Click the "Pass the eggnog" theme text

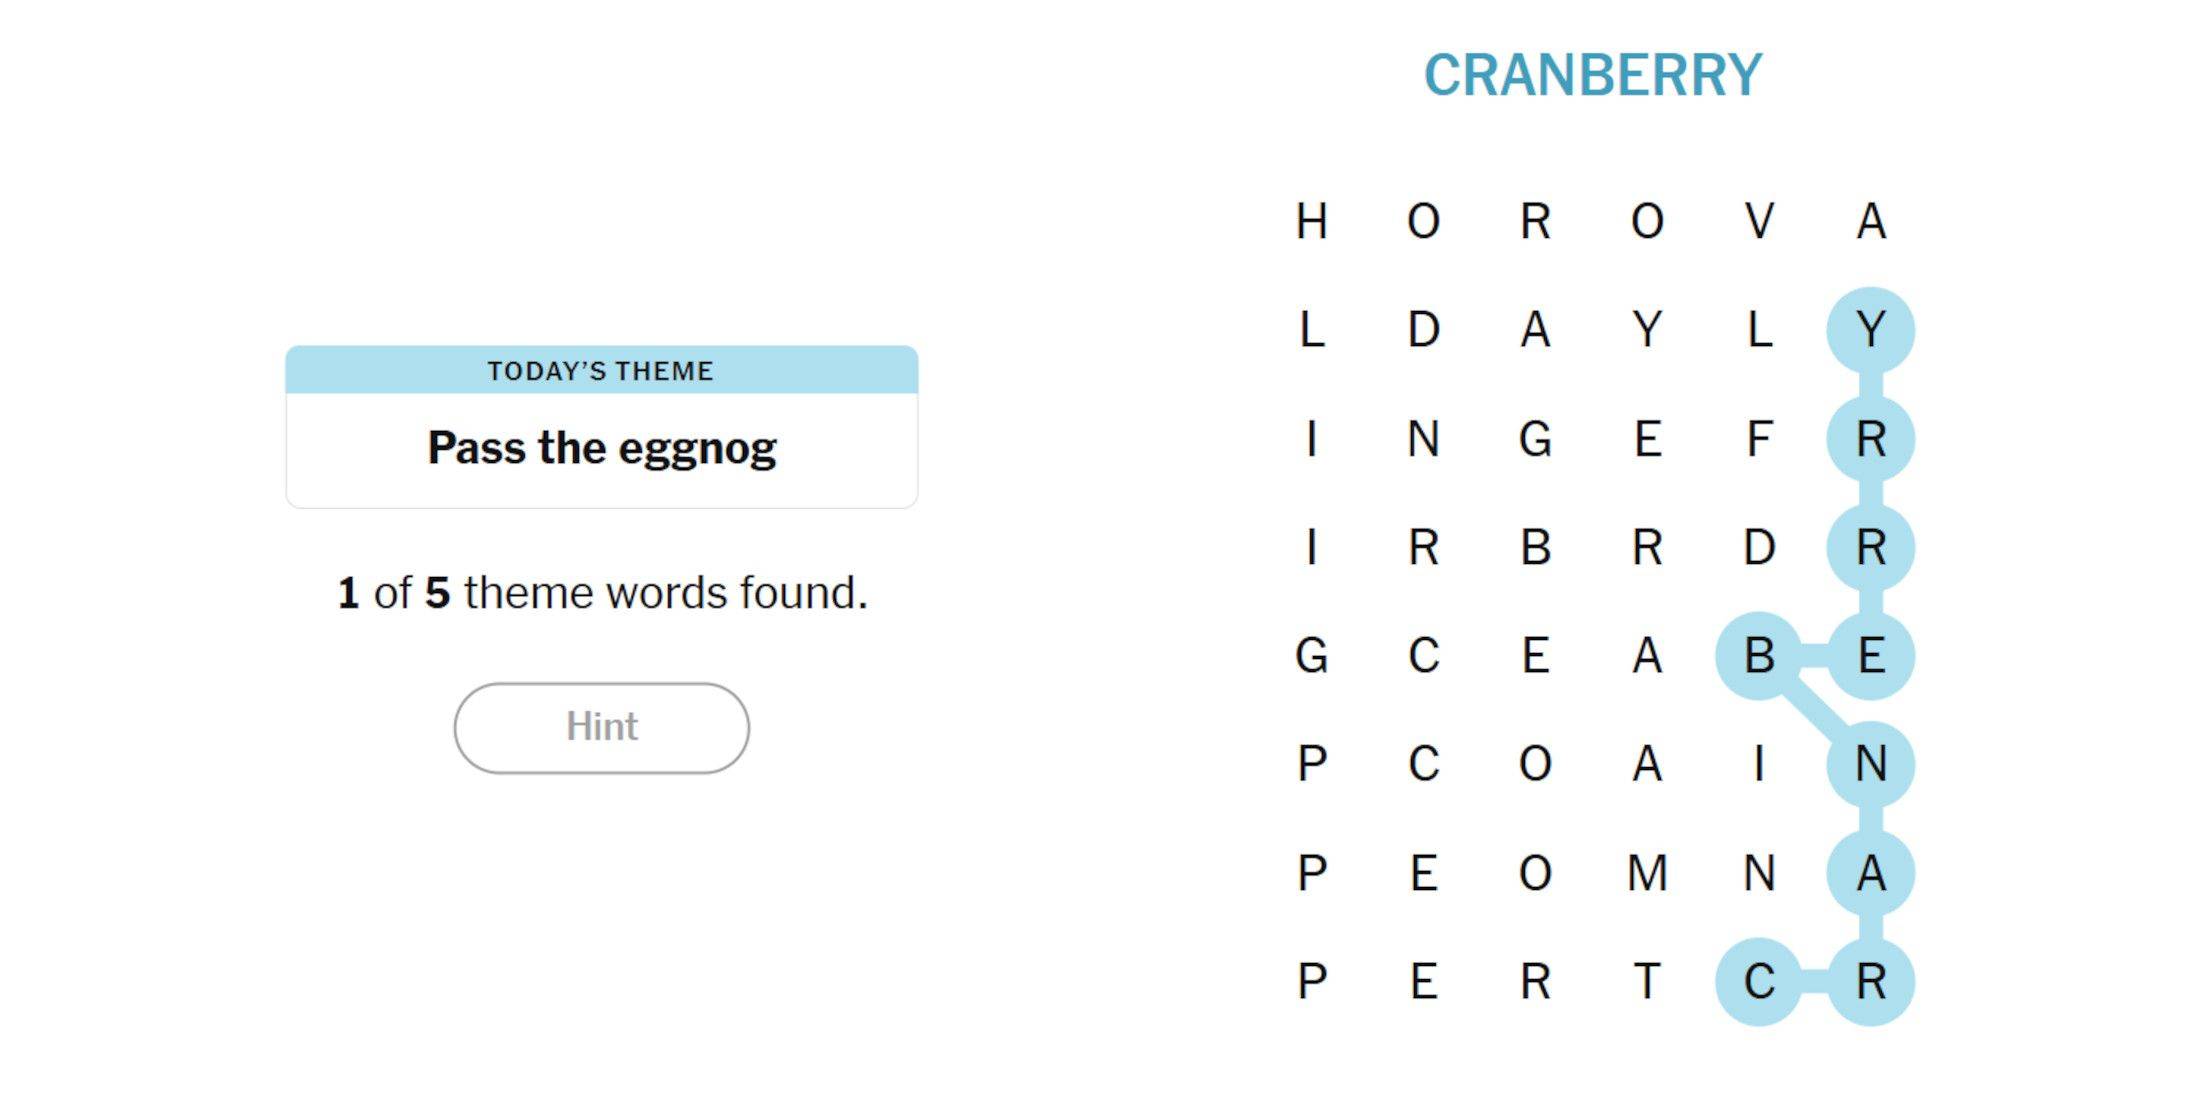(x=602, y=448)
